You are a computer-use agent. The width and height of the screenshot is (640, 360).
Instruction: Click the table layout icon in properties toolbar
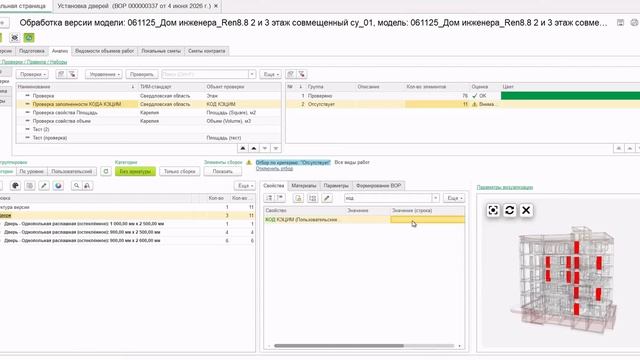point(313,198)
